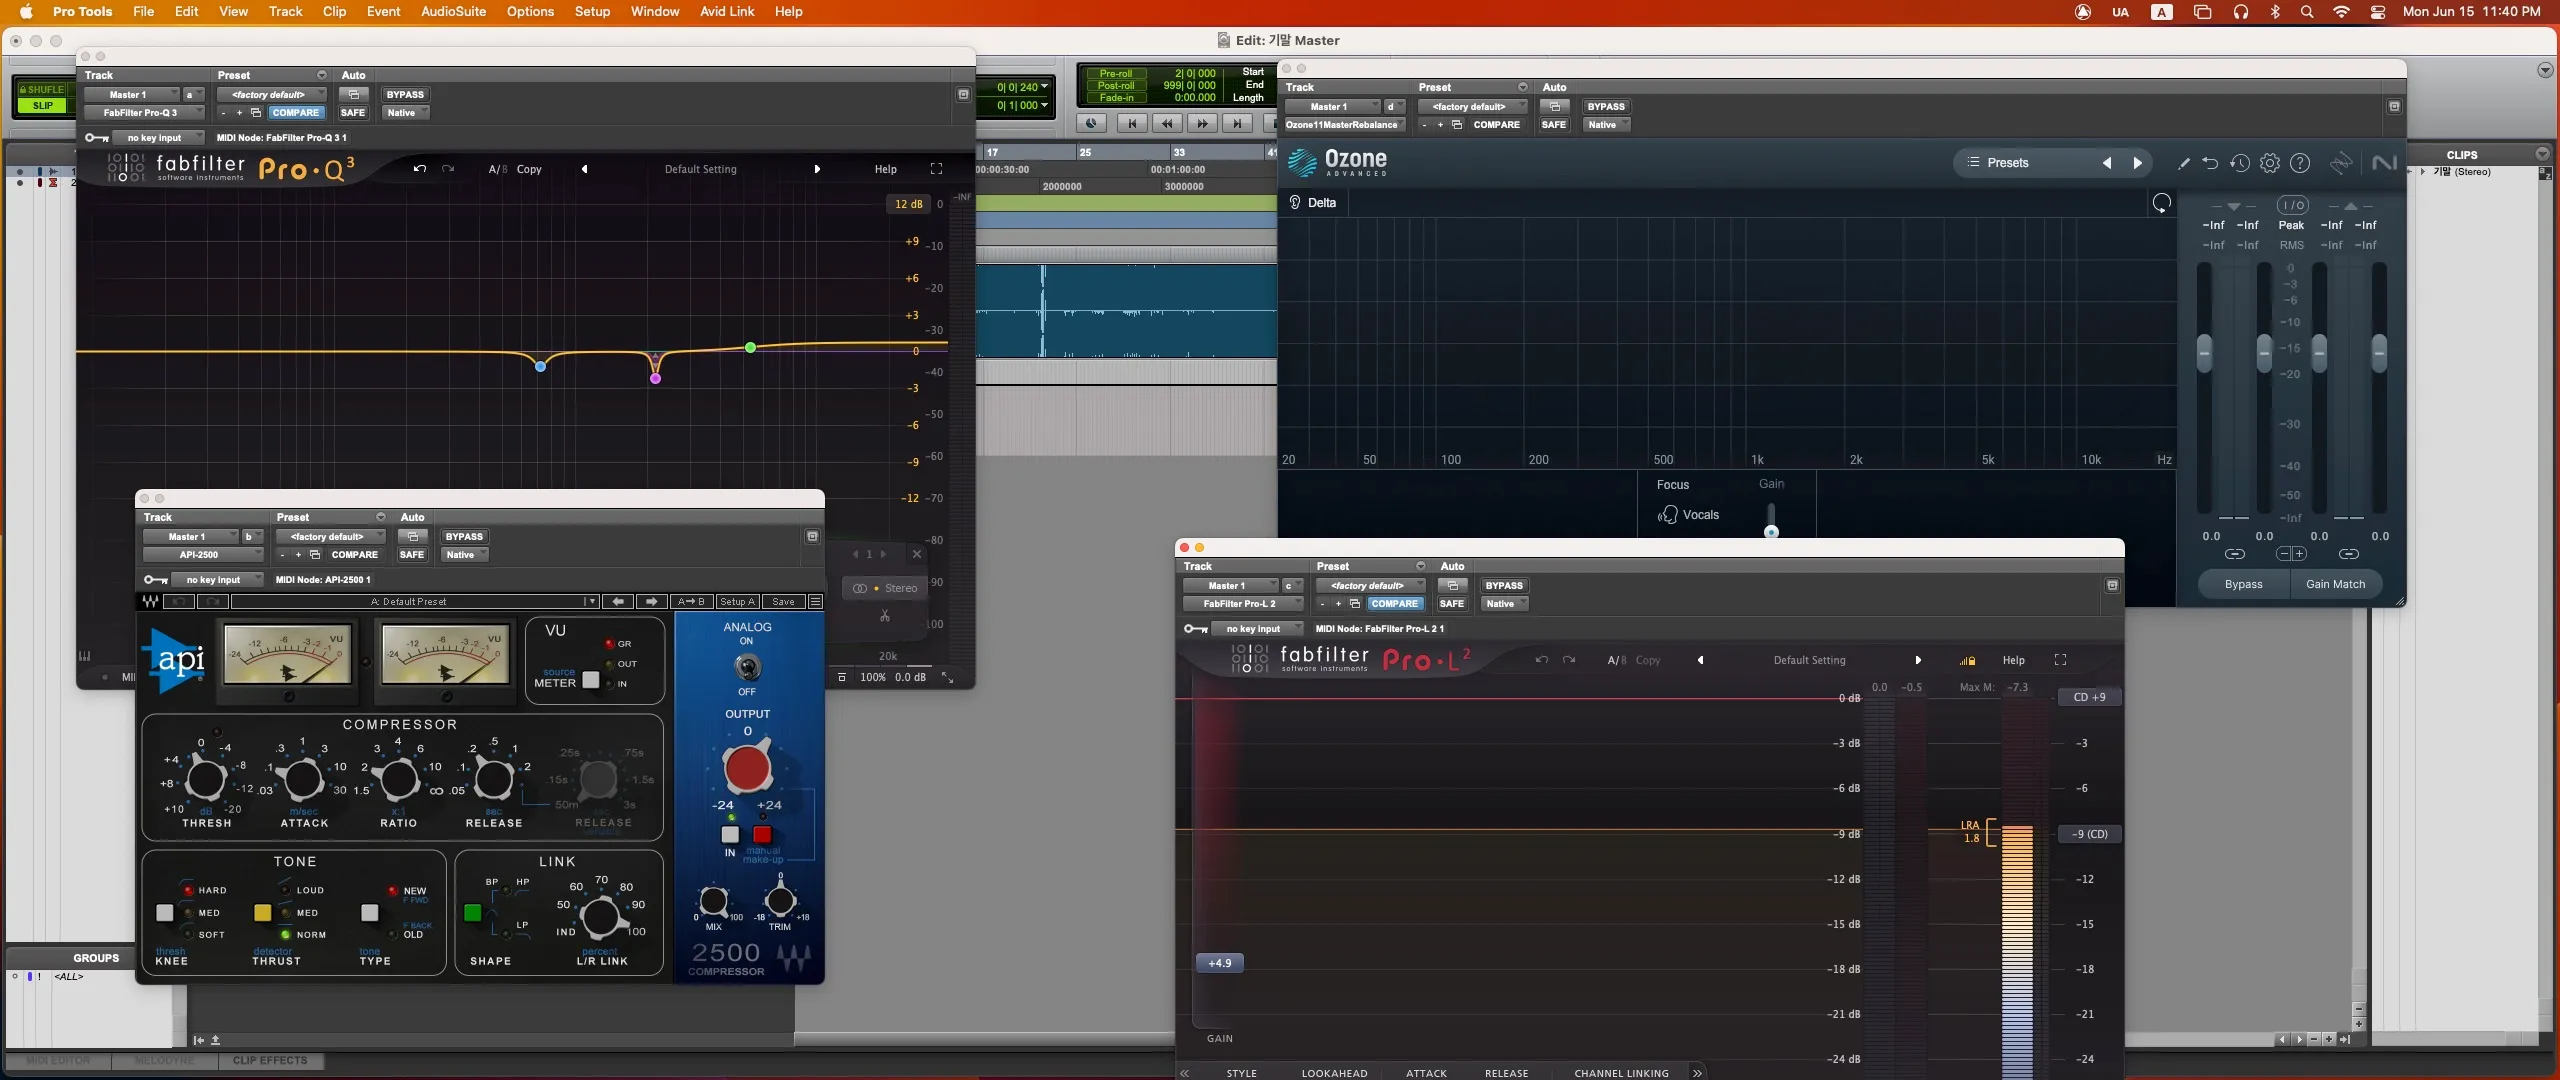
Task: Open factory default preset dropdown in Pro-Q 3 window
Action: pos(270,95)
